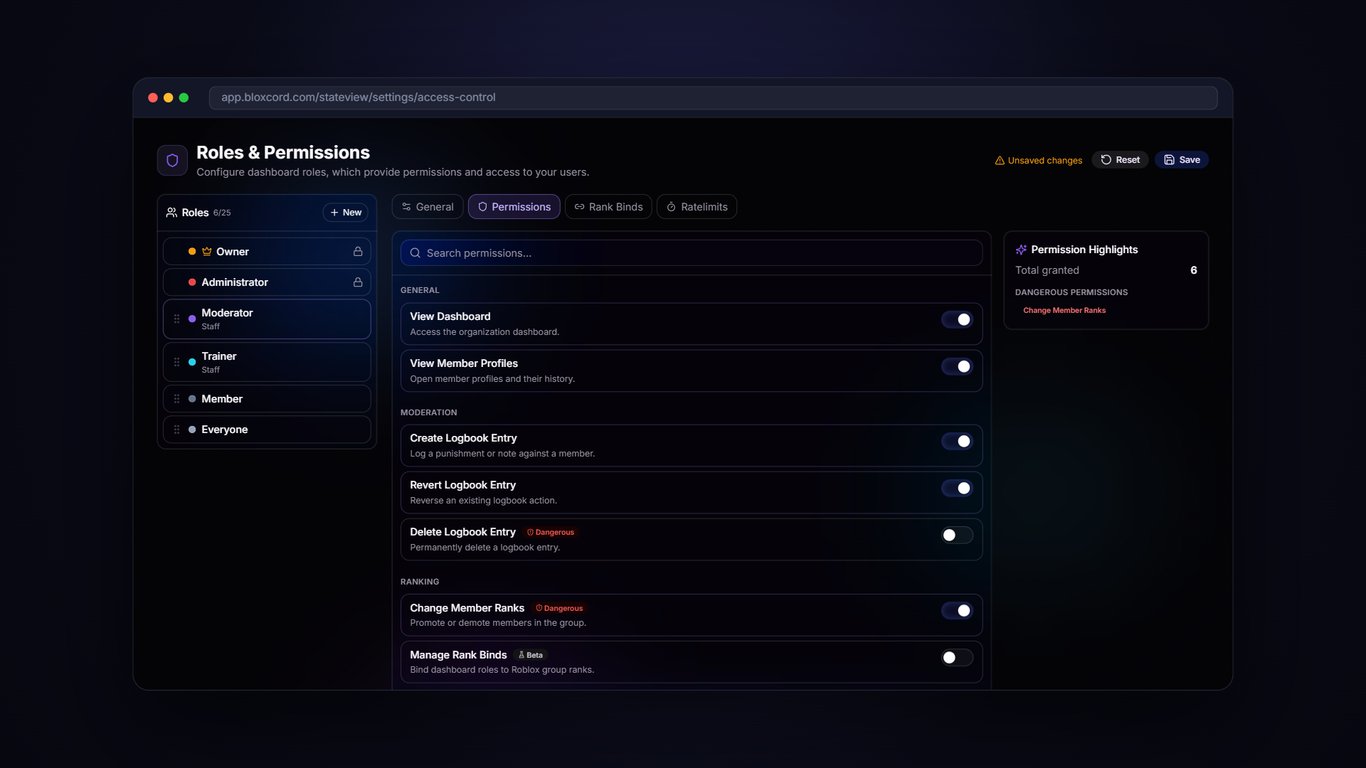Click the purple color dot of the Moderator role

click(192, 319)
